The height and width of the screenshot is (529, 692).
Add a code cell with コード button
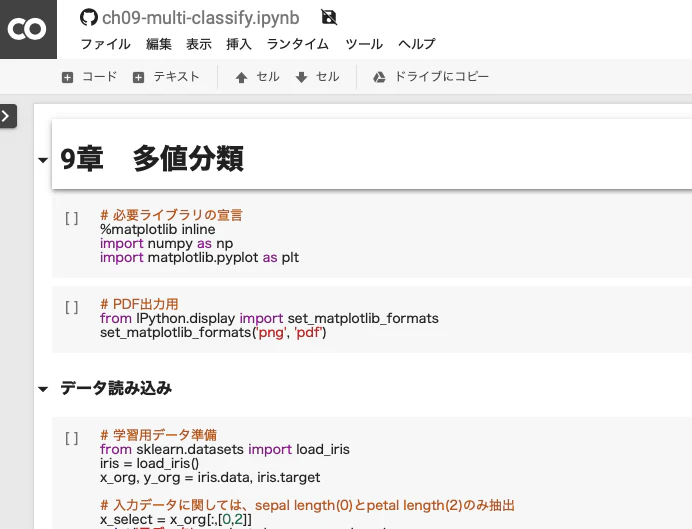point(90,77)
